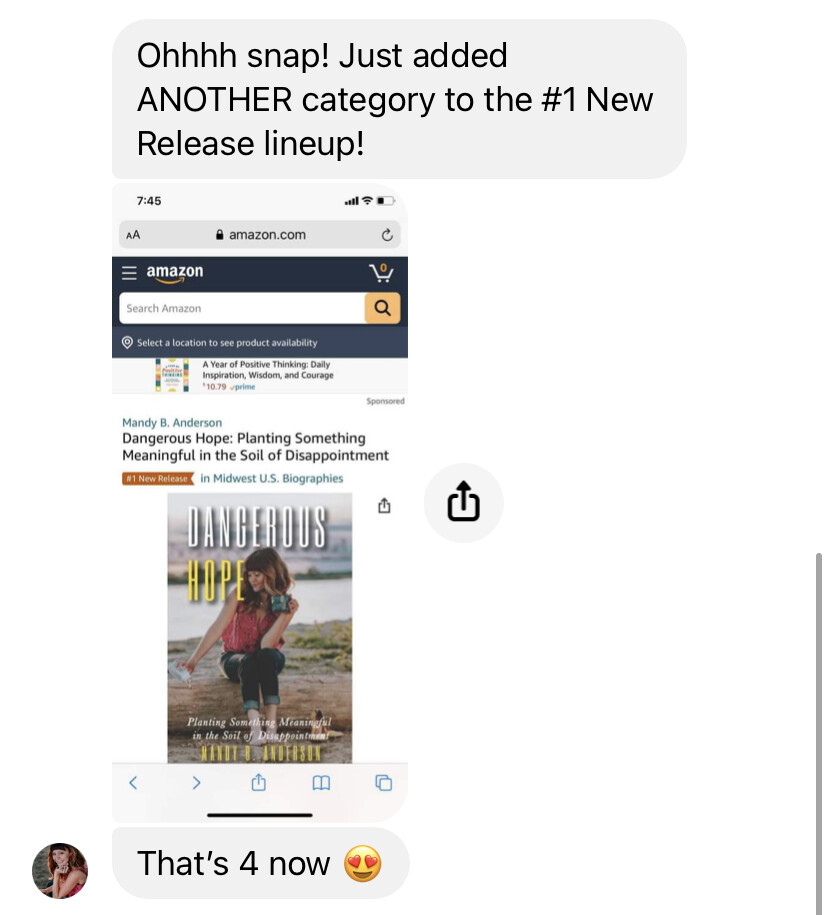This screenshot has height=915, width=828.
Task: Open the Mandy B. Anderson author link
Action: (x=172, y=422)
